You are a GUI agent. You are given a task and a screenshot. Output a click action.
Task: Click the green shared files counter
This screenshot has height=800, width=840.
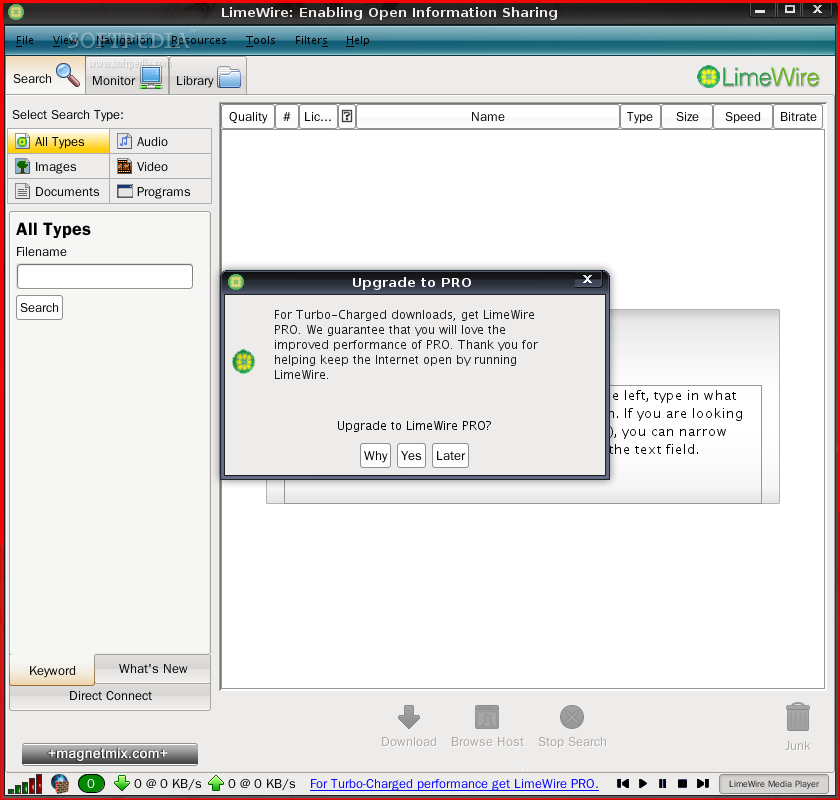click(x=91, y=784)
